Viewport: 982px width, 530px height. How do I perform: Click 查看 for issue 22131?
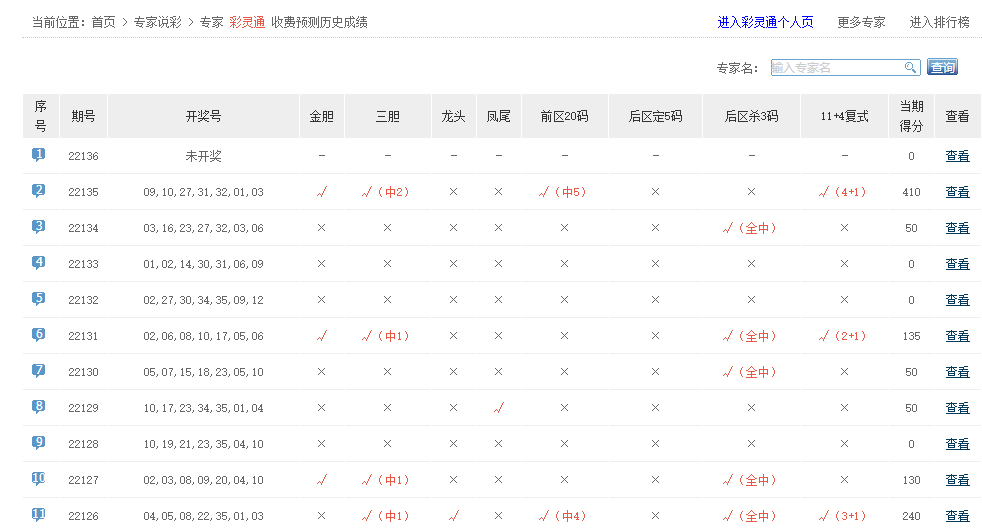point(957,336)
